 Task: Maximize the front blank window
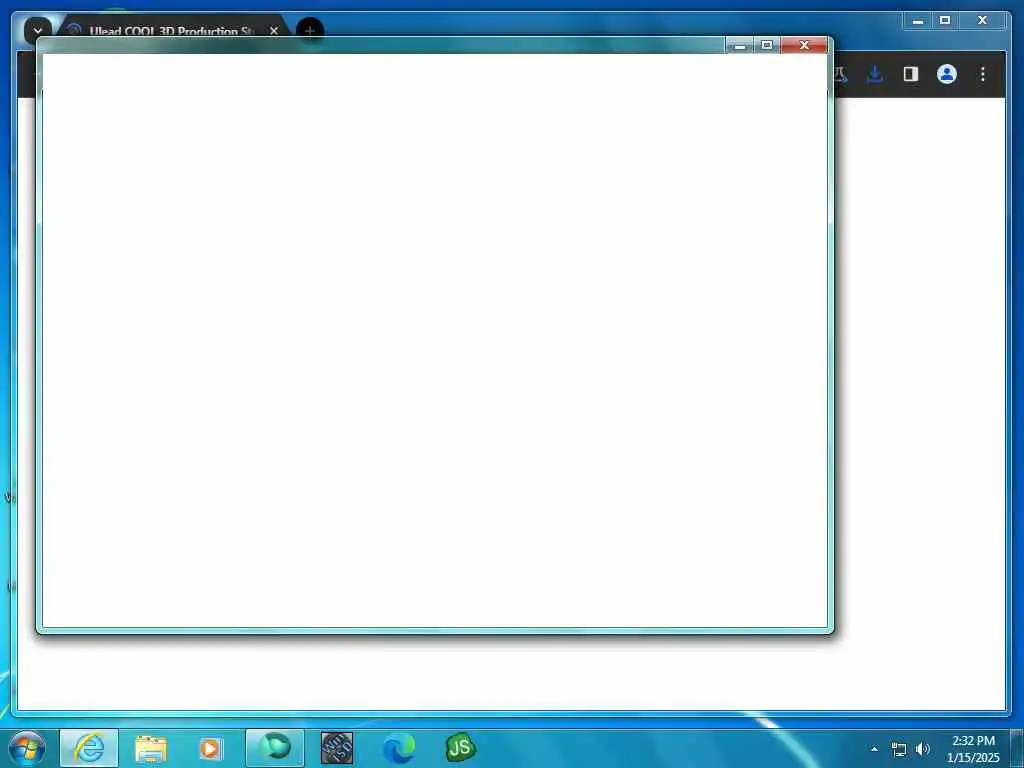click(767, 45)
